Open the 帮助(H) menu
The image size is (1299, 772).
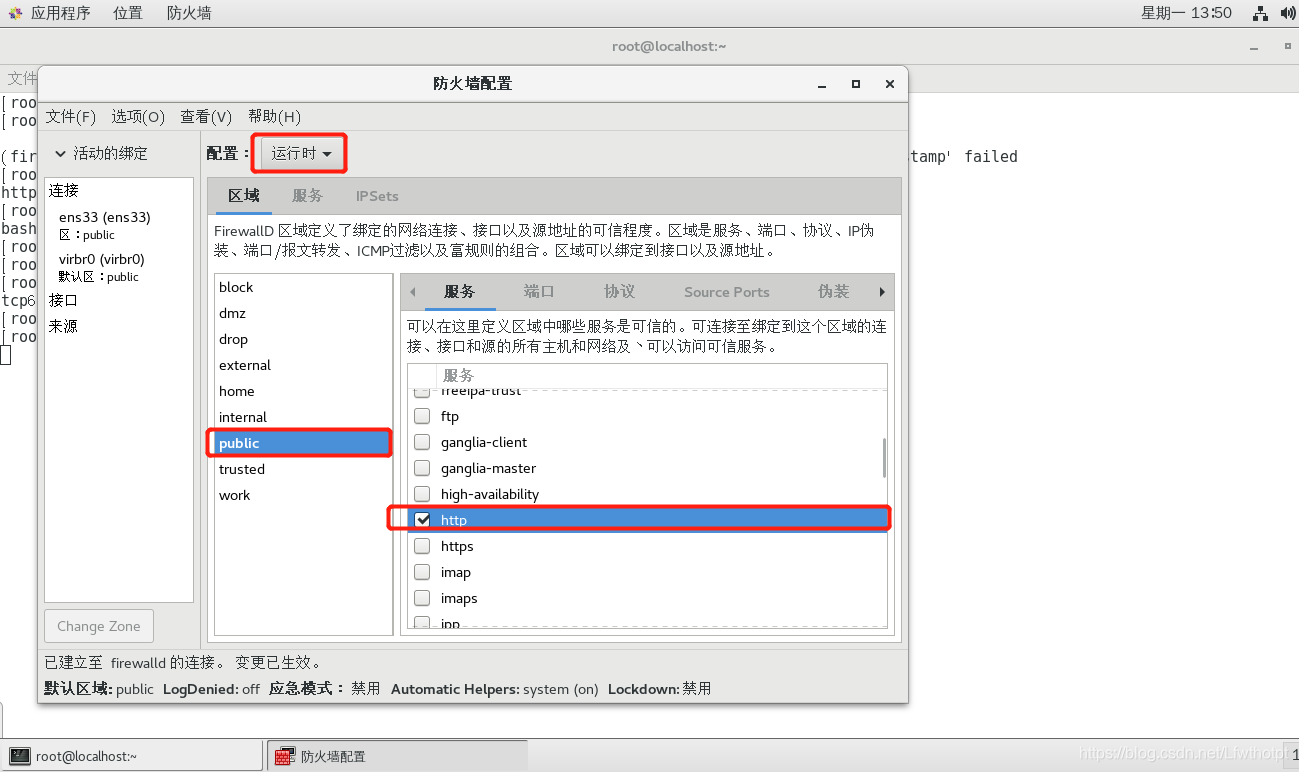tap(274, 116)
